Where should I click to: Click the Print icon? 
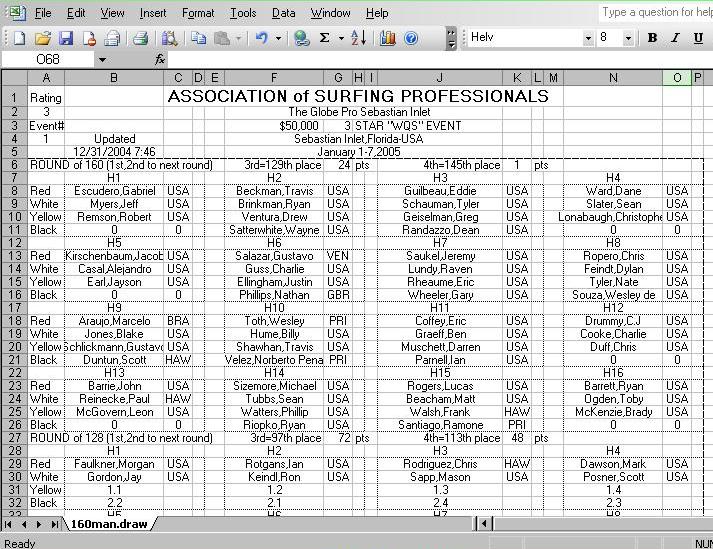tap(140, 38)
